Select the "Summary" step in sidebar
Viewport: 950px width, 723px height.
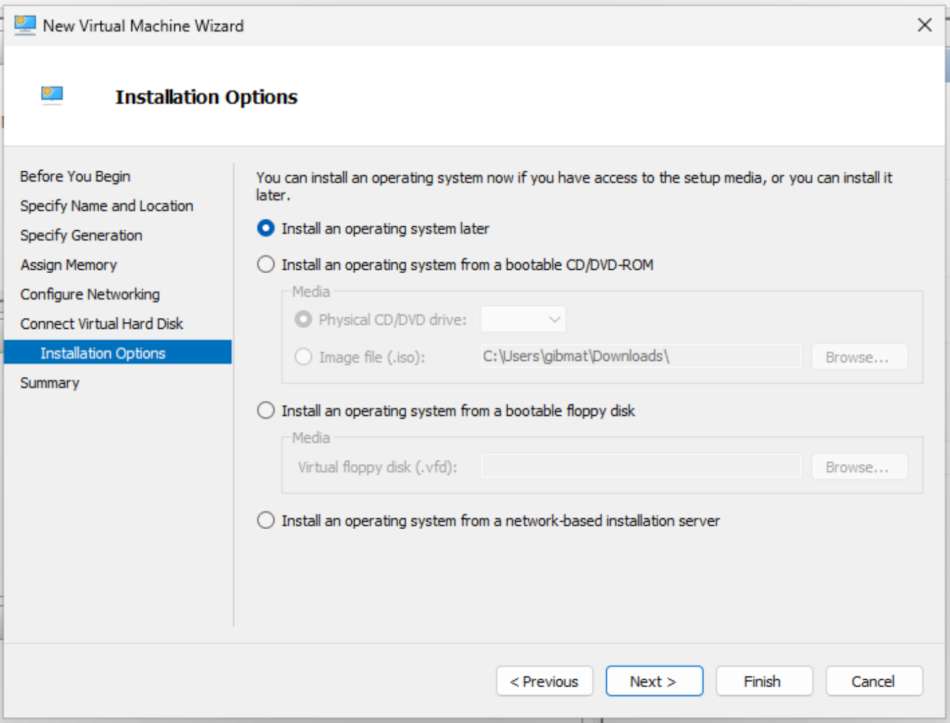[x=49, y=382]
